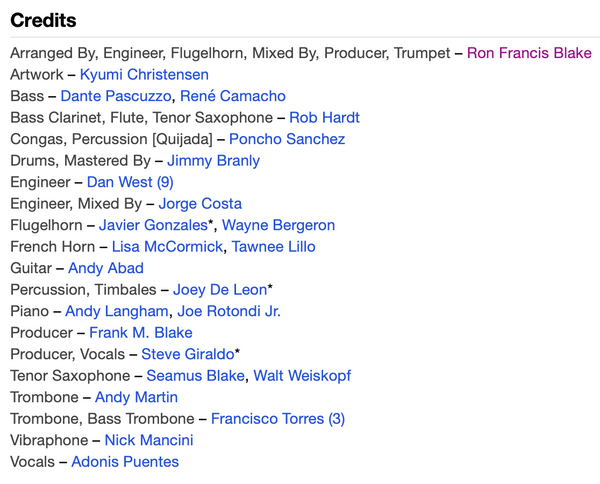
Task: Click Jimmy Branly drums link
Action: pyautogui.click(x=213, y=161)
